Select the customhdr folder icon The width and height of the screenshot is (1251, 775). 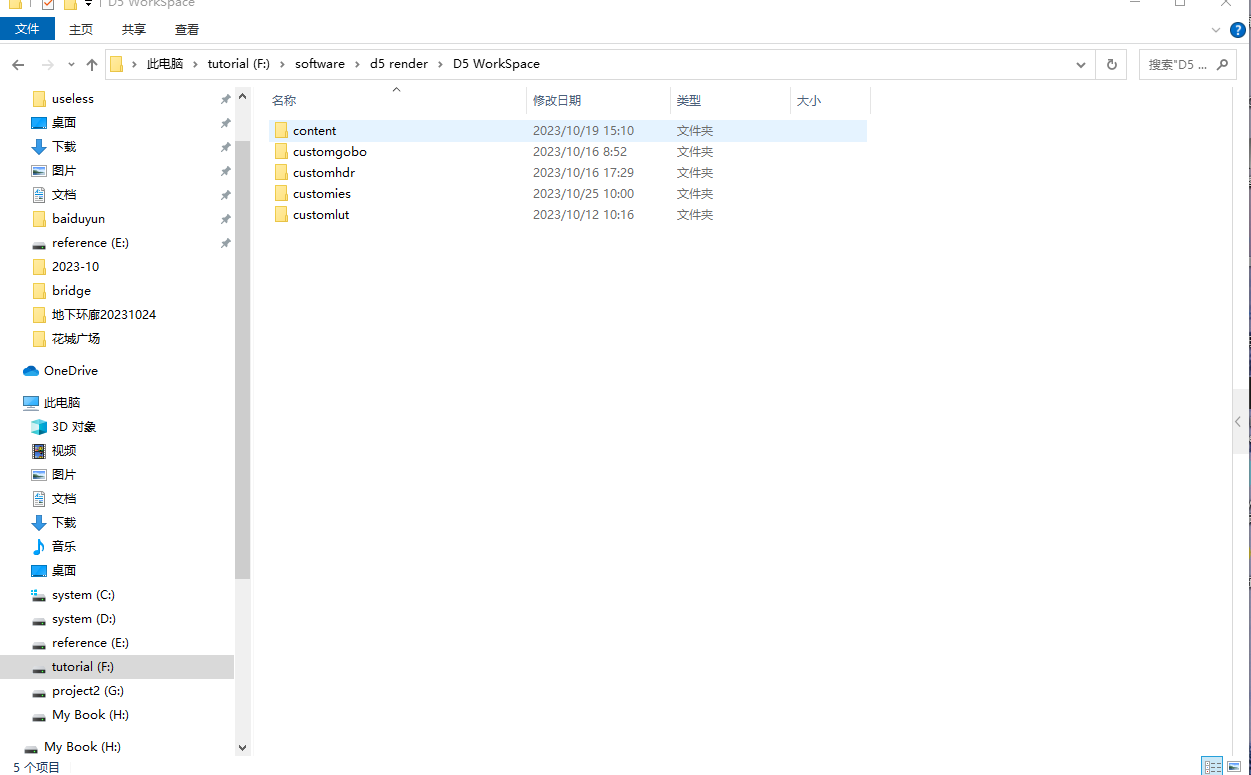tap(281, 172)
